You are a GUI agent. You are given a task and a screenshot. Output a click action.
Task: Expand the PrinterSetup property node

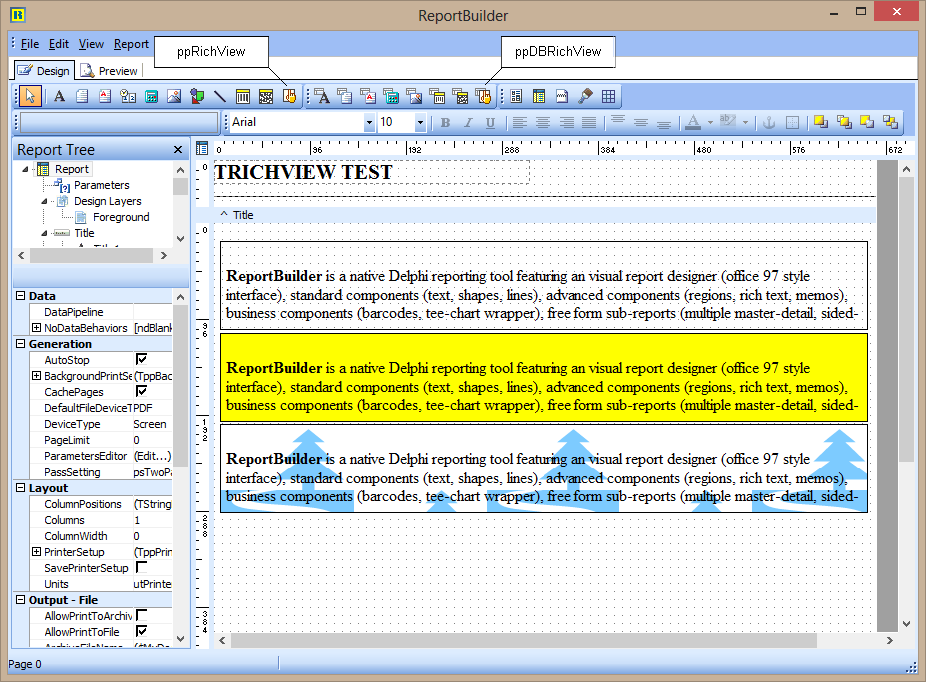tap(37, 552)
